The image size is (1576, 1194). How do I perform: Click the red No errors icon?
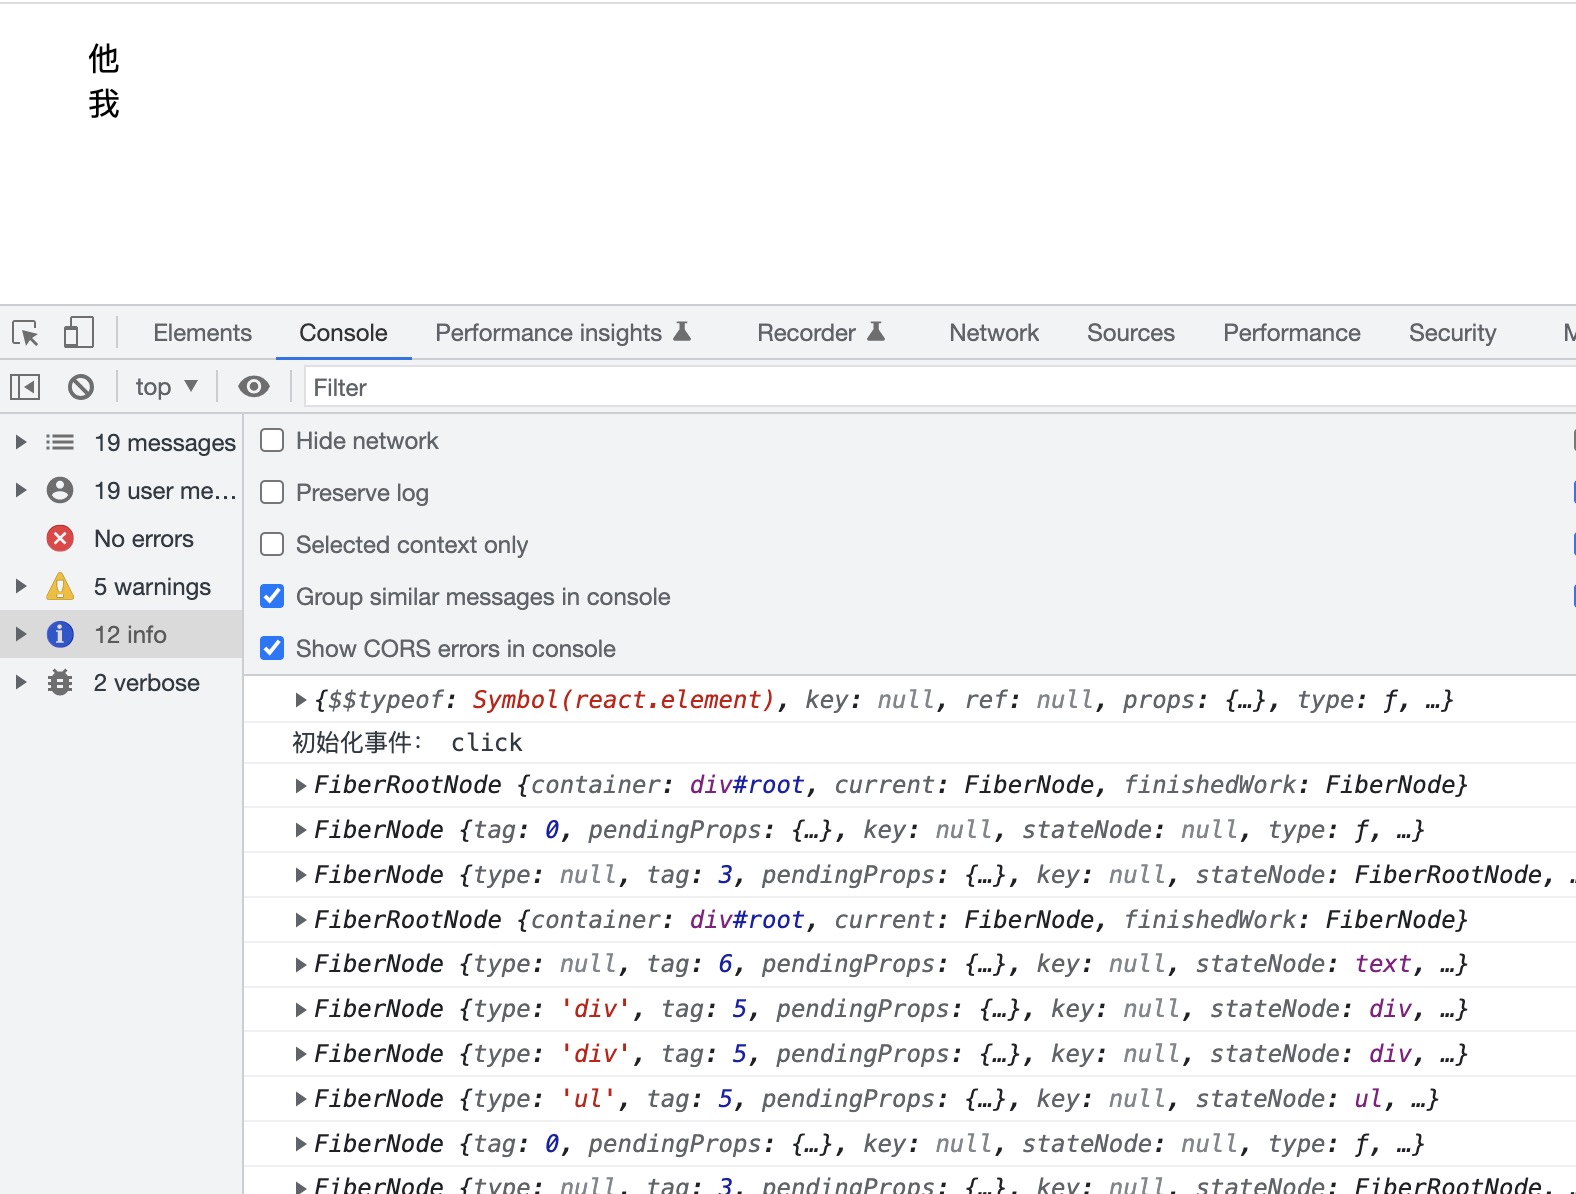(60, 538)
